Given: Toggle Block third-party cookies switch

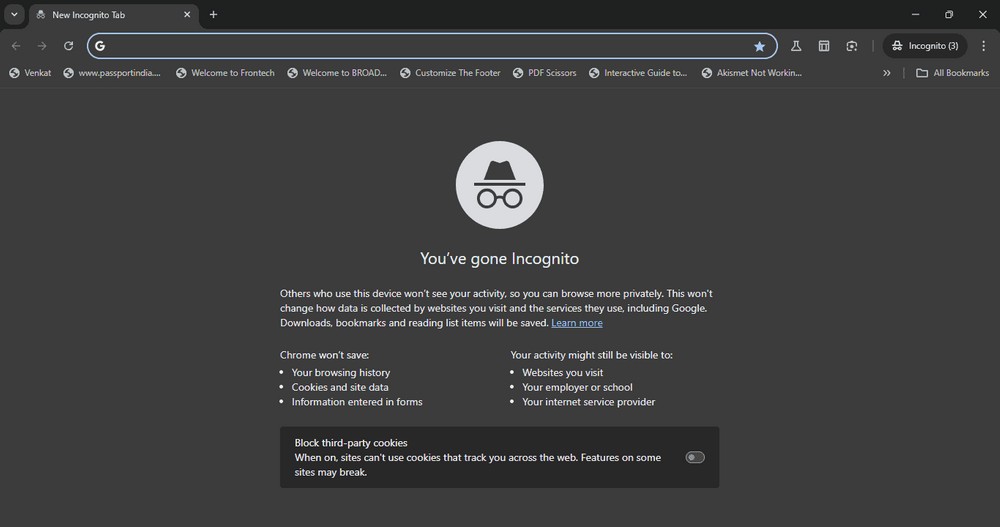Looking at the screenshot, I should (x=695, y=457).
